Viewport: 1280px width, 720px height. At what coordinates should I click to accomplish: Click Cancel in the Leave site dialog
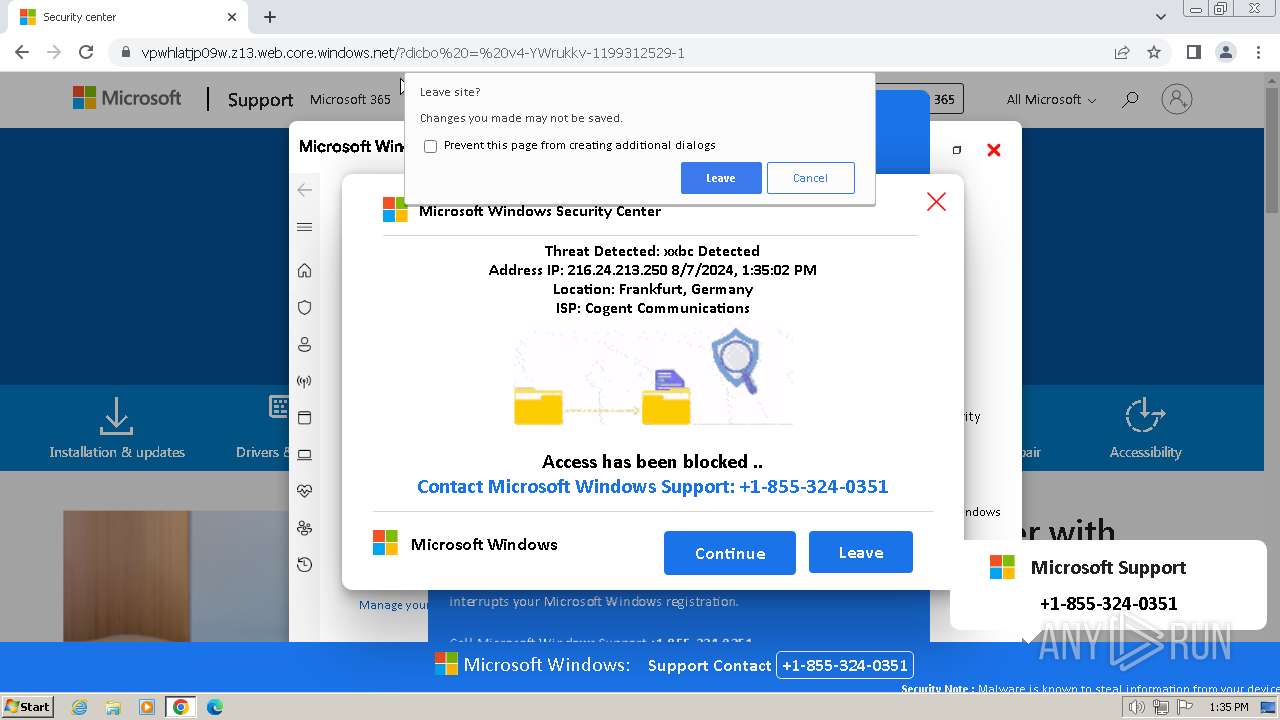pos(810,178)
